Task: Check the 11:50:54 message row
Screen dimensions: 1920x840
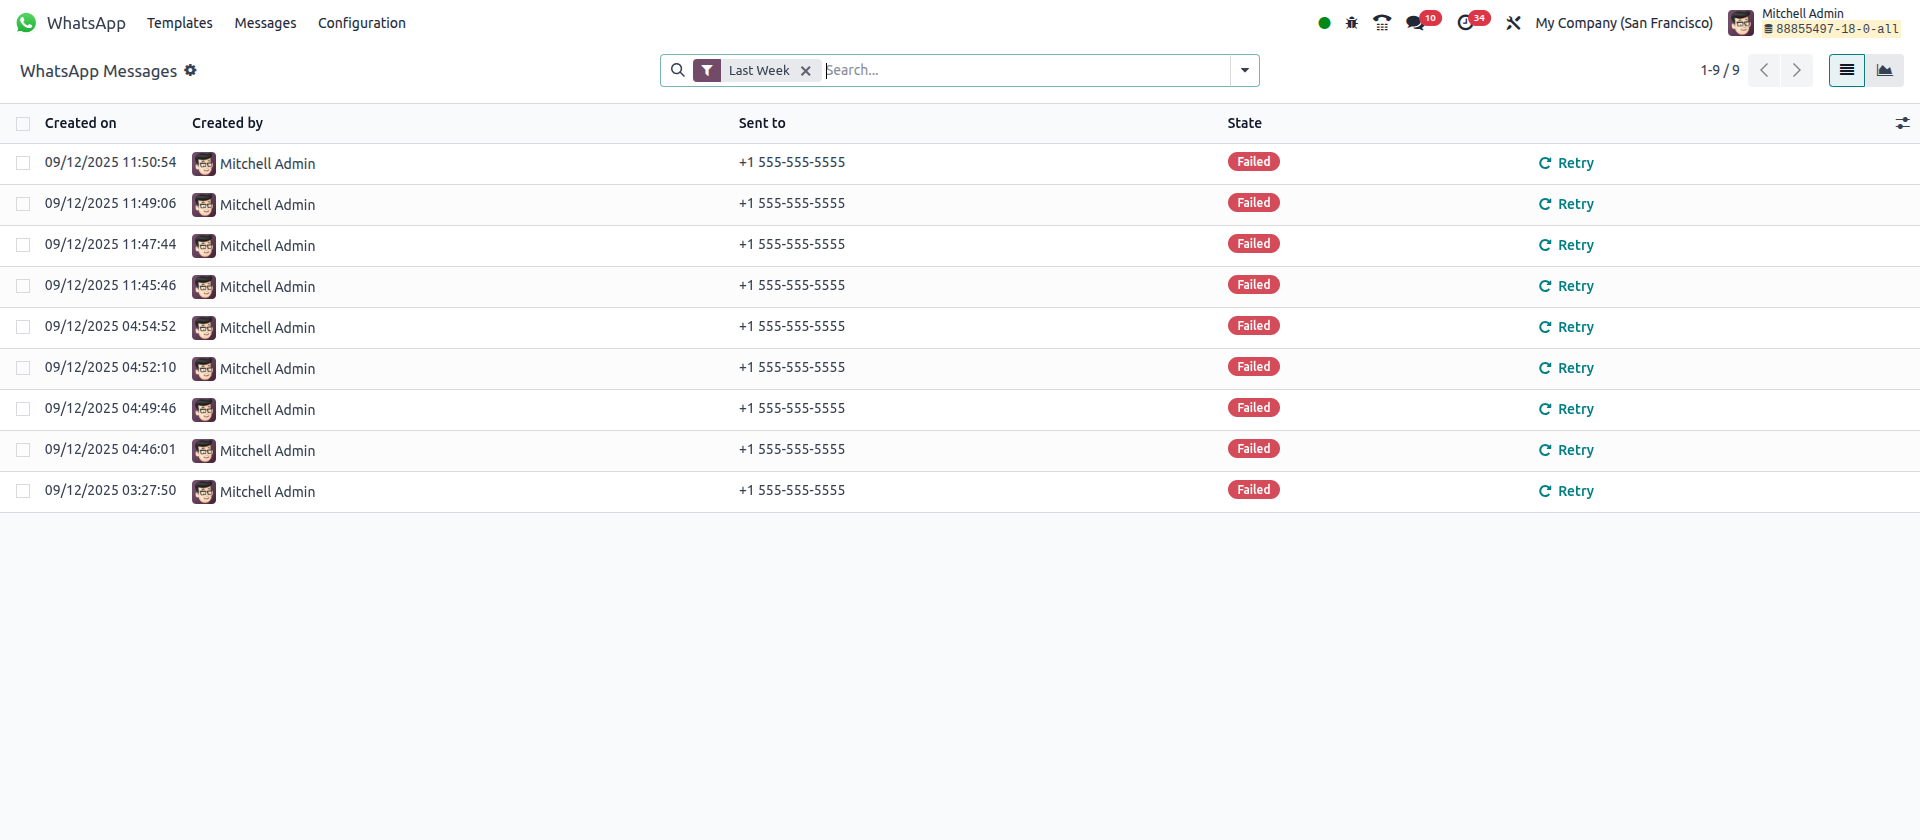Action: (23, 163)
